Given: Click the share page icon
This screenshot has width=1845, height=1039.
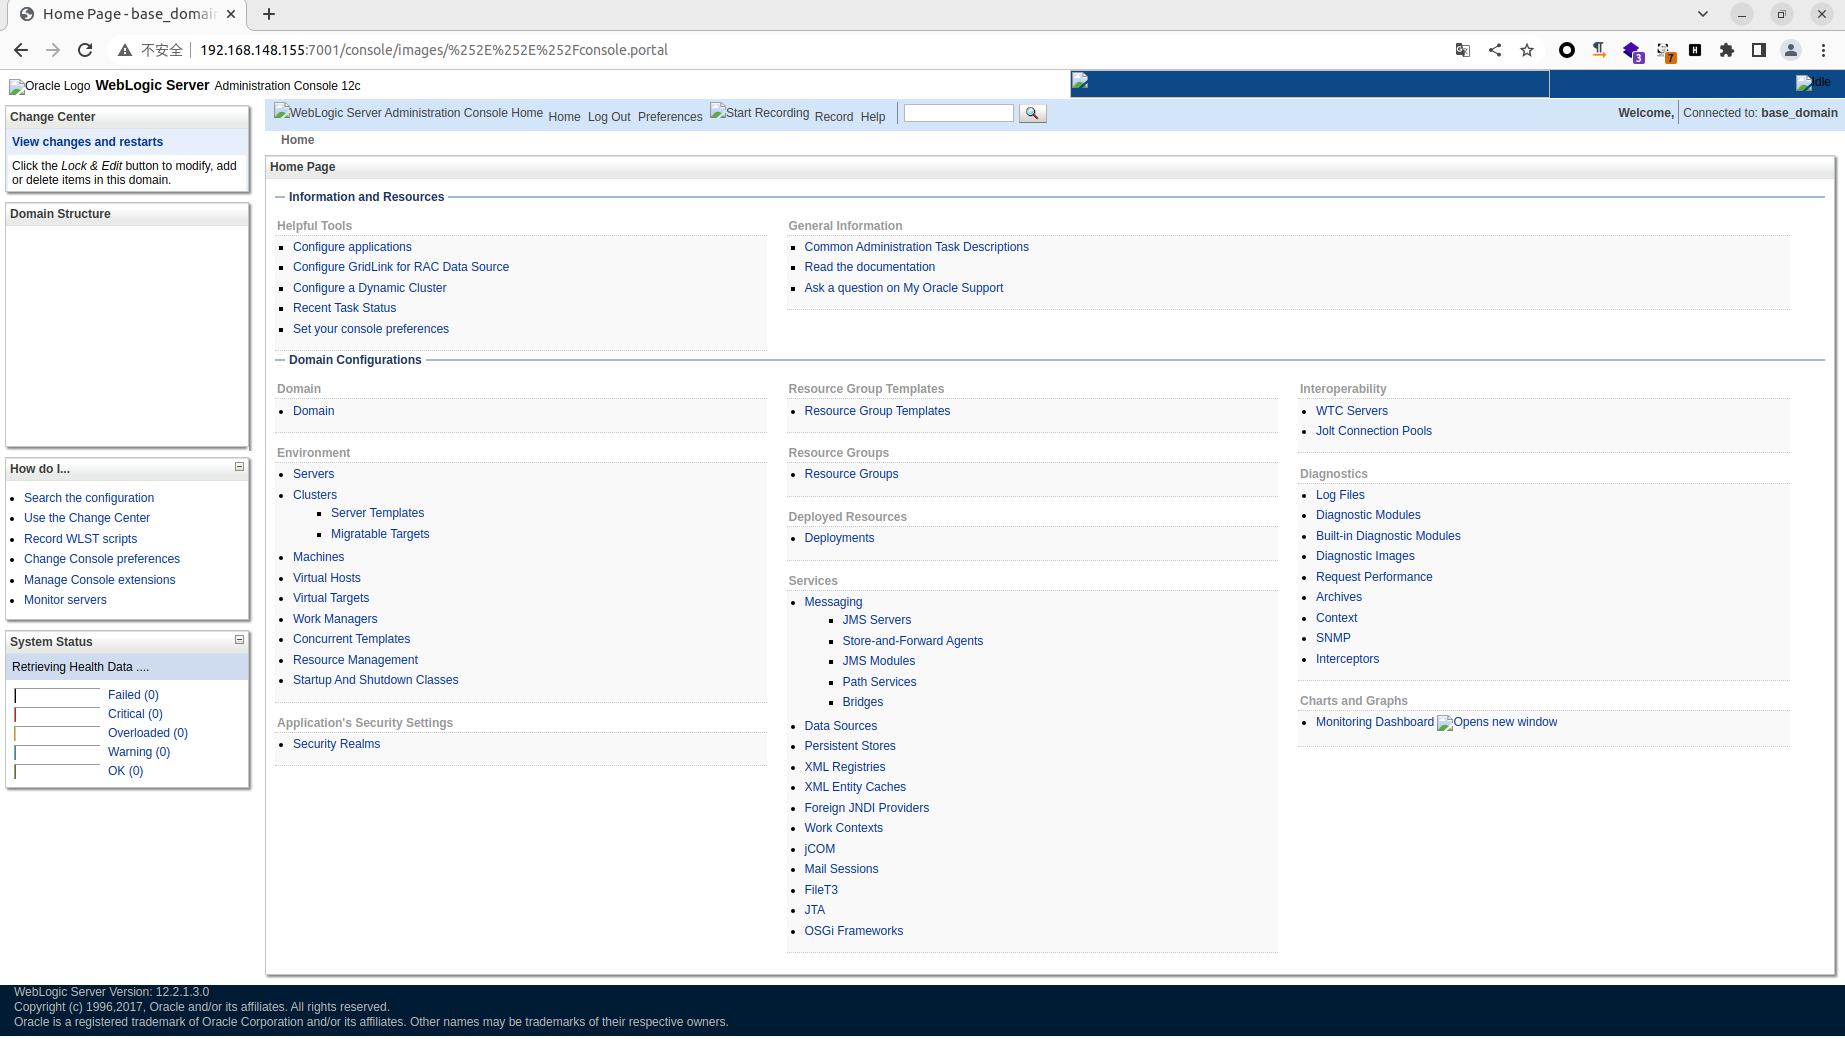Looking at the screenshot, I should coord(1495,50).
